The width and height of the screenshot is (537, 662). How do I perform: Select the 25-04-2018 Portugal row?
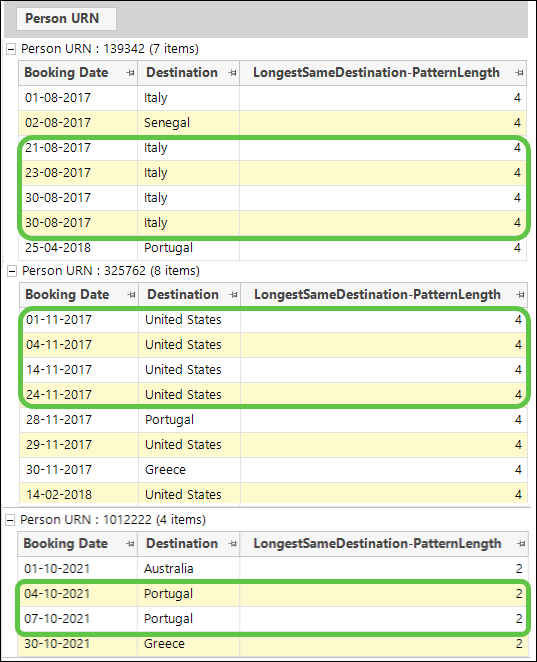pos(273,248)
